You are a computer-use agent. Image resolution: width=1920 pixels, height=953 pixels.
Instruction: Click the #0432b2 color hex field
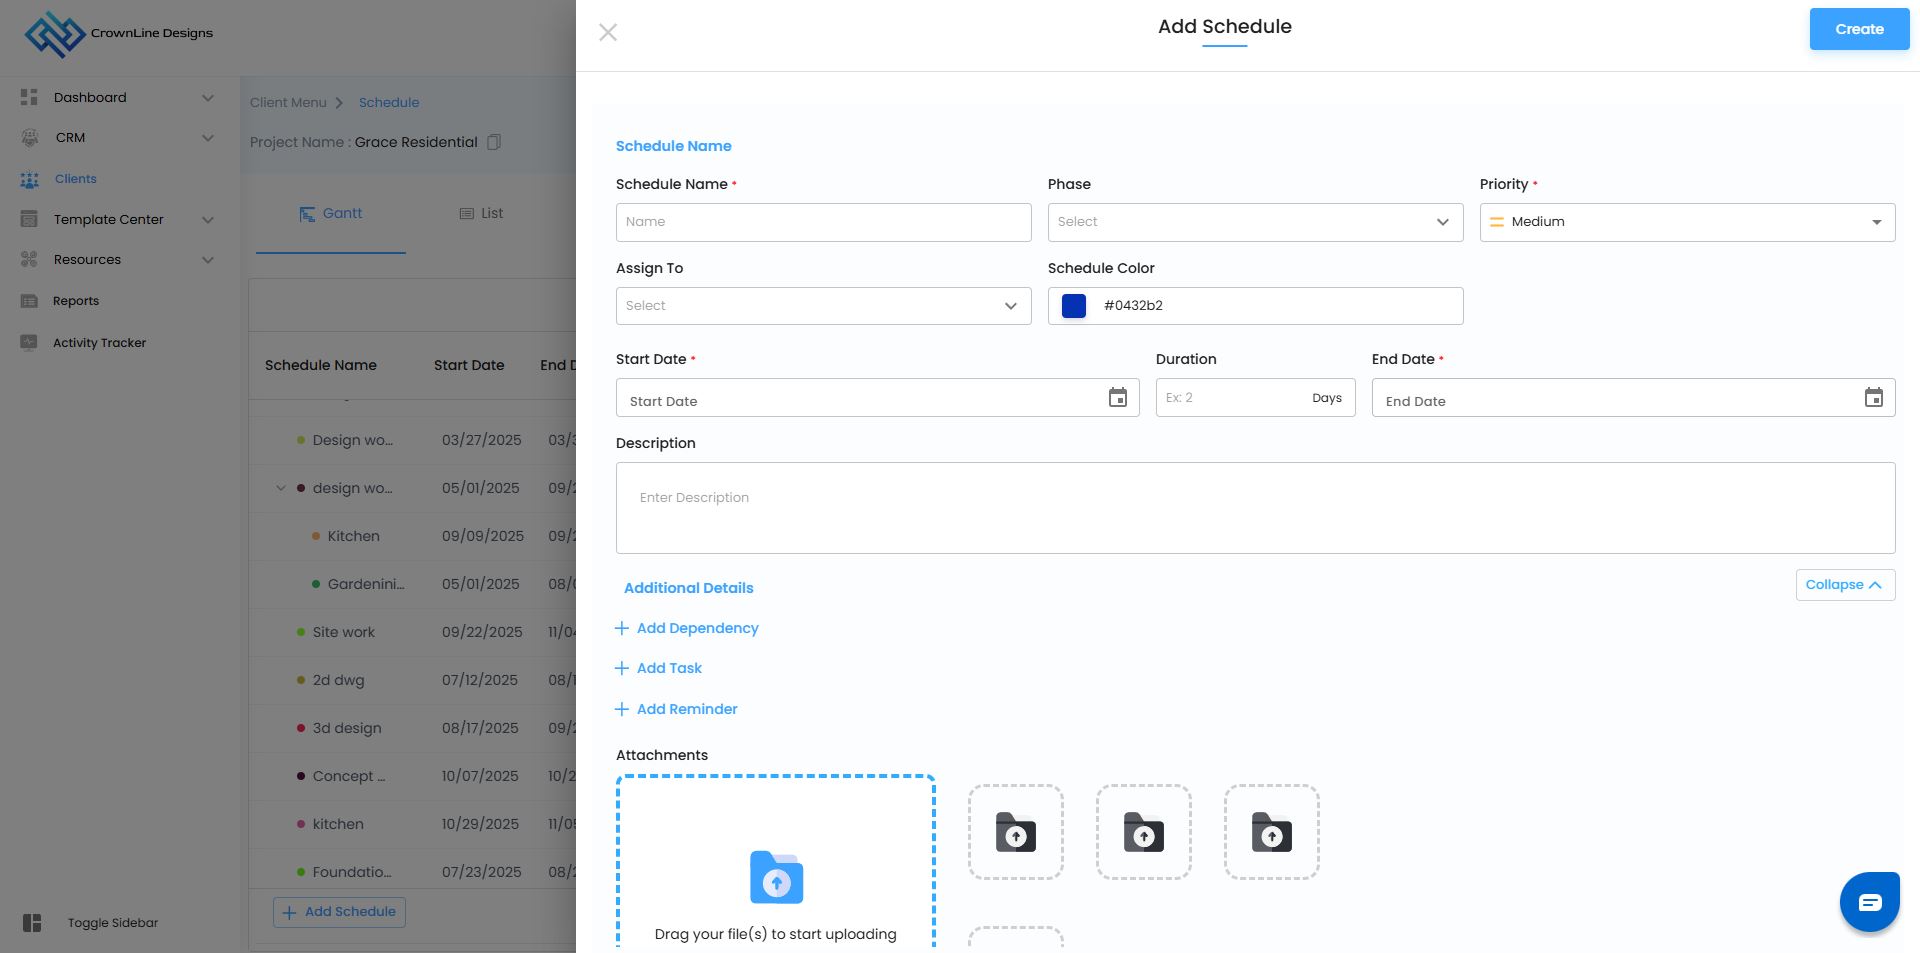point(1255,306)
